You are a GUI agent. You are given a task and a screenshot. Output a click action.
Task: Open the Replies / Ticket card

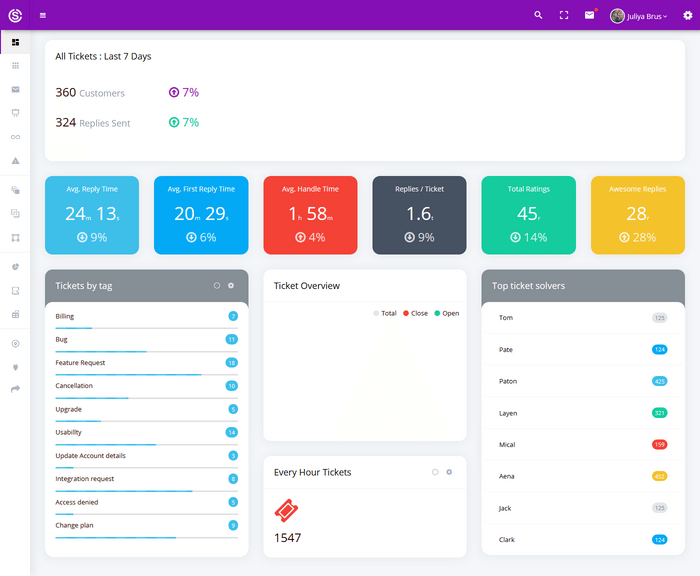pyautogui.click(x=419, y=215)
